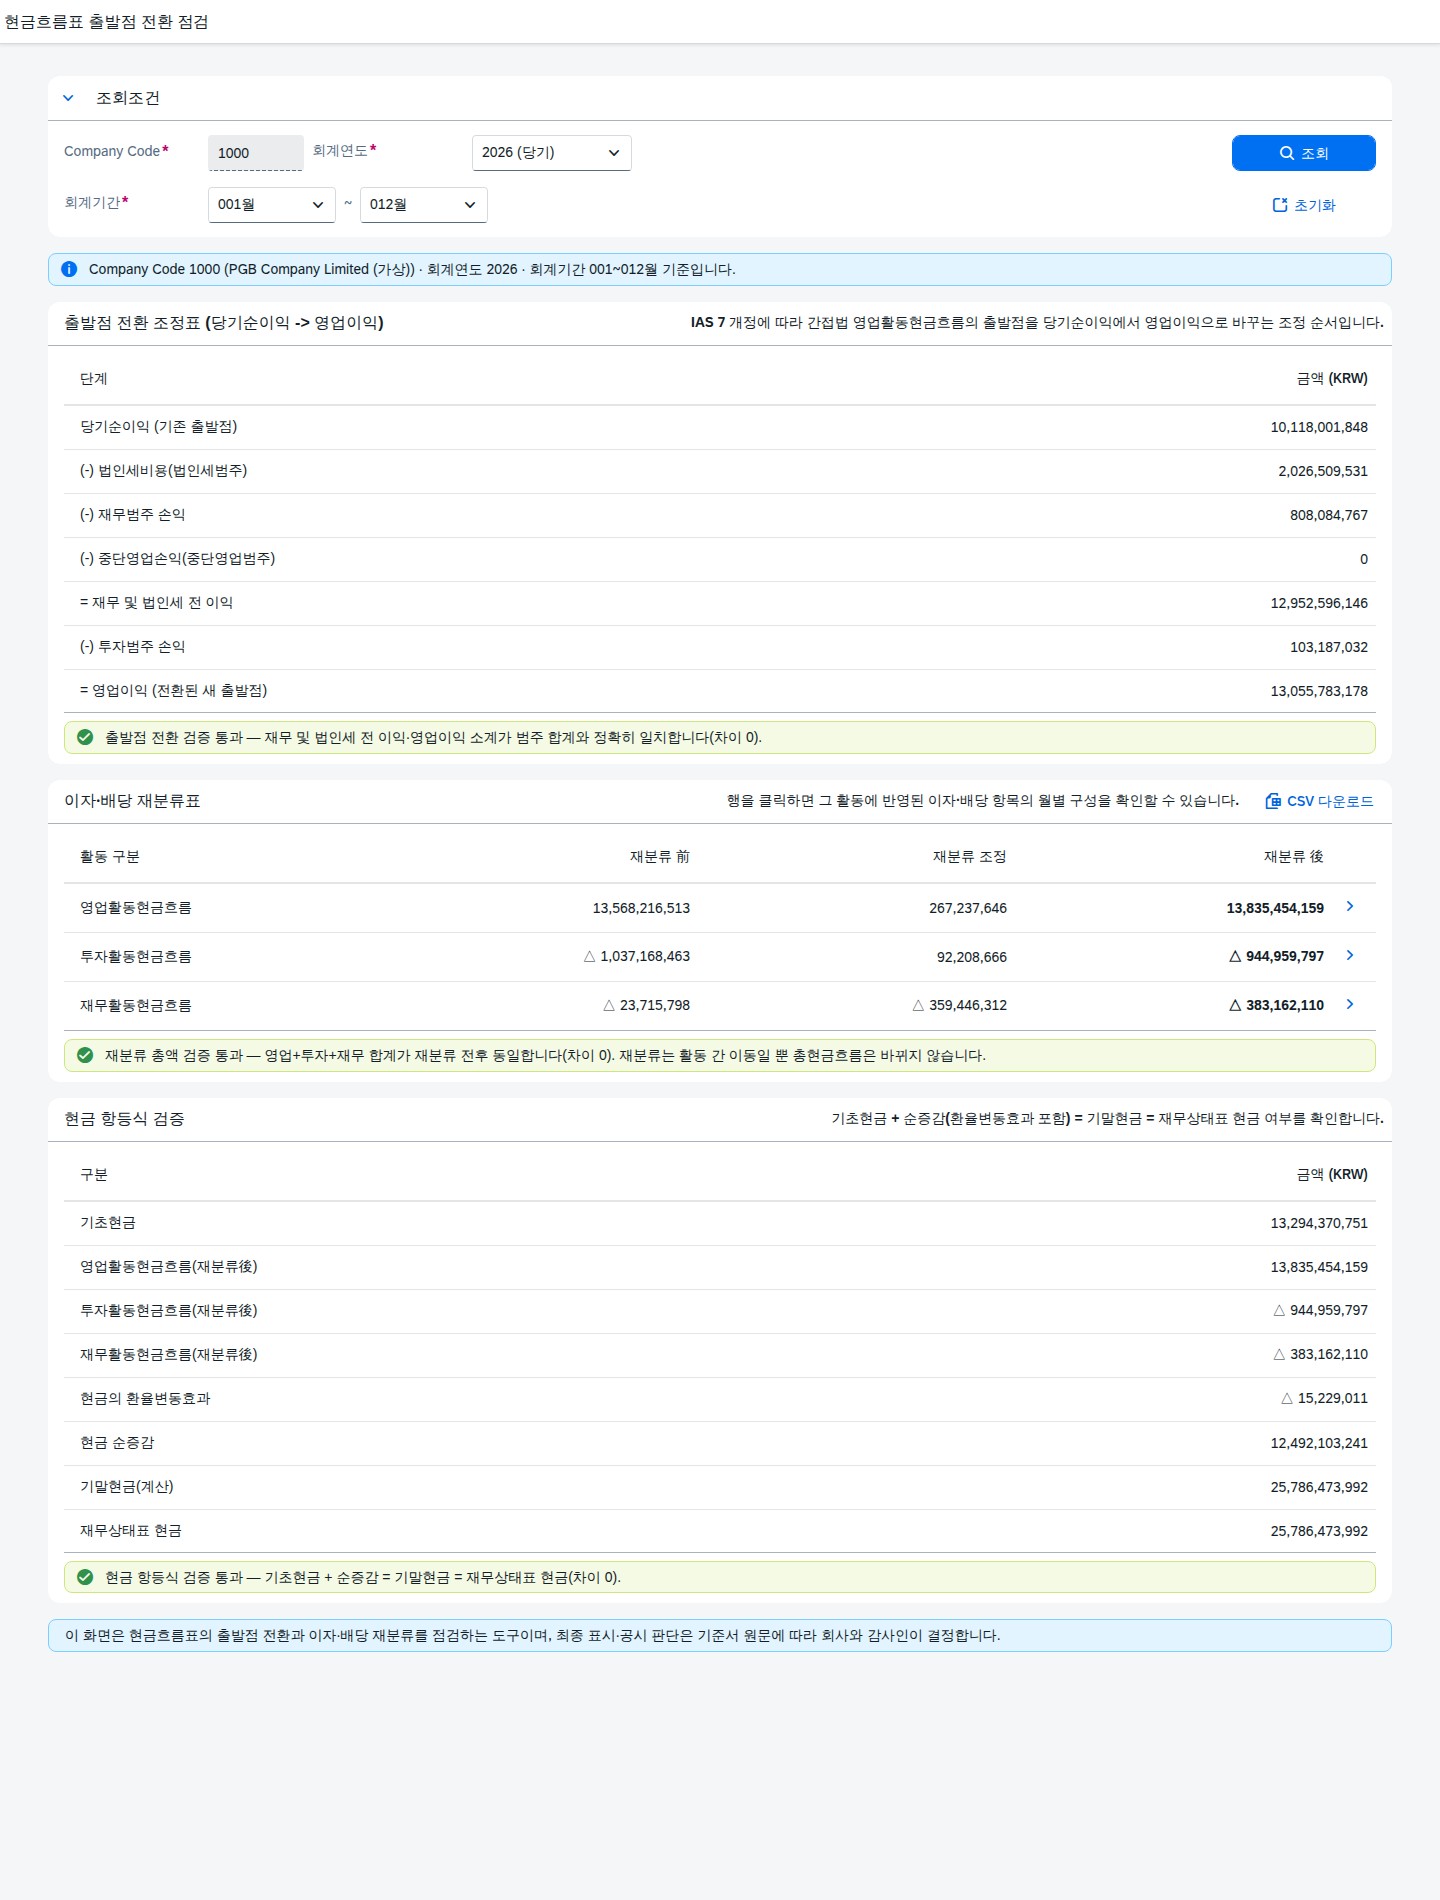Viewport: 1440px width, 1900px height.
Task: Click the 활동 구분 column header
Action: [110, 857]
